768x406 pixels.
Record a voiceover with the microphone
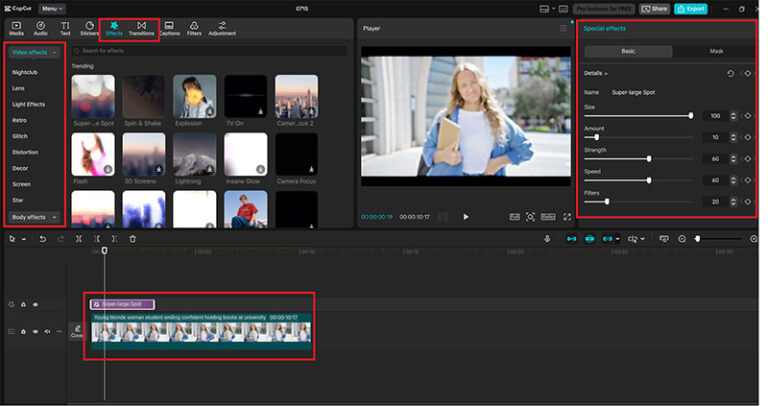pyautogui.click(x=547, y=239)
